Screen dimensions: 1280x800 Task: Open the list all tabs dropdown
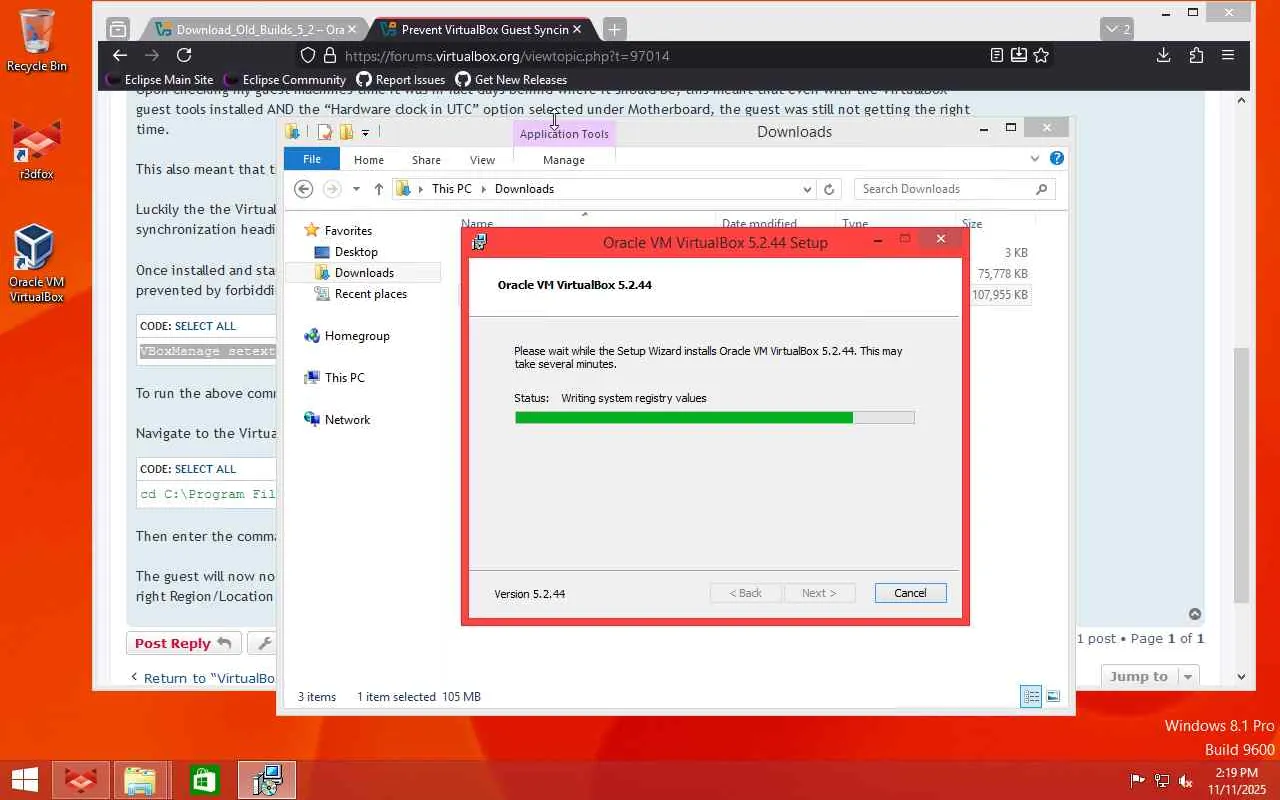[x=1116, y=29]
